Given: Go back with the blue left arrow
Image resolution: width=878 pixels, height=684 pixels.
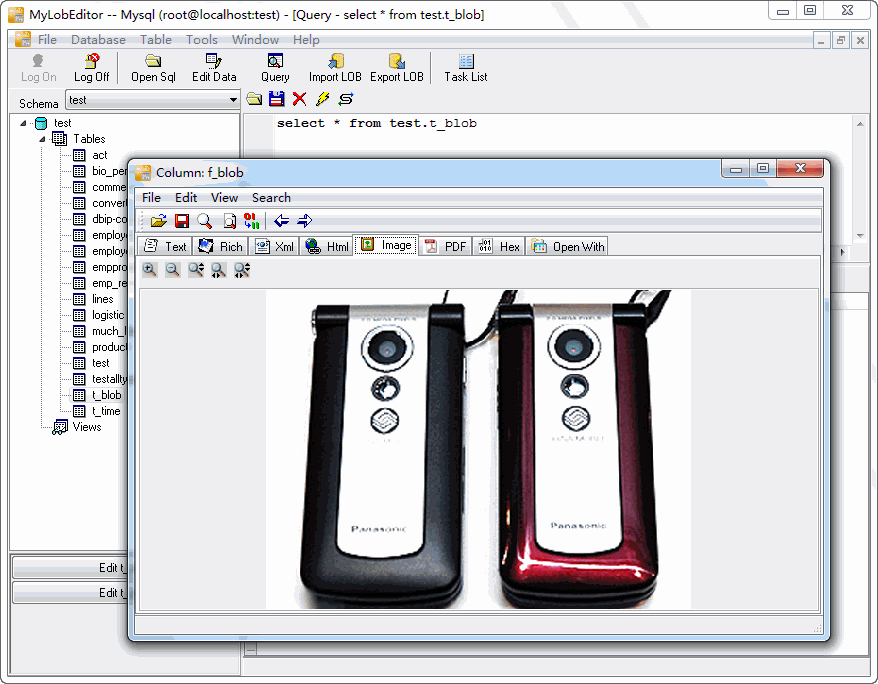Looking at the screenshot, I should point(281,221).
